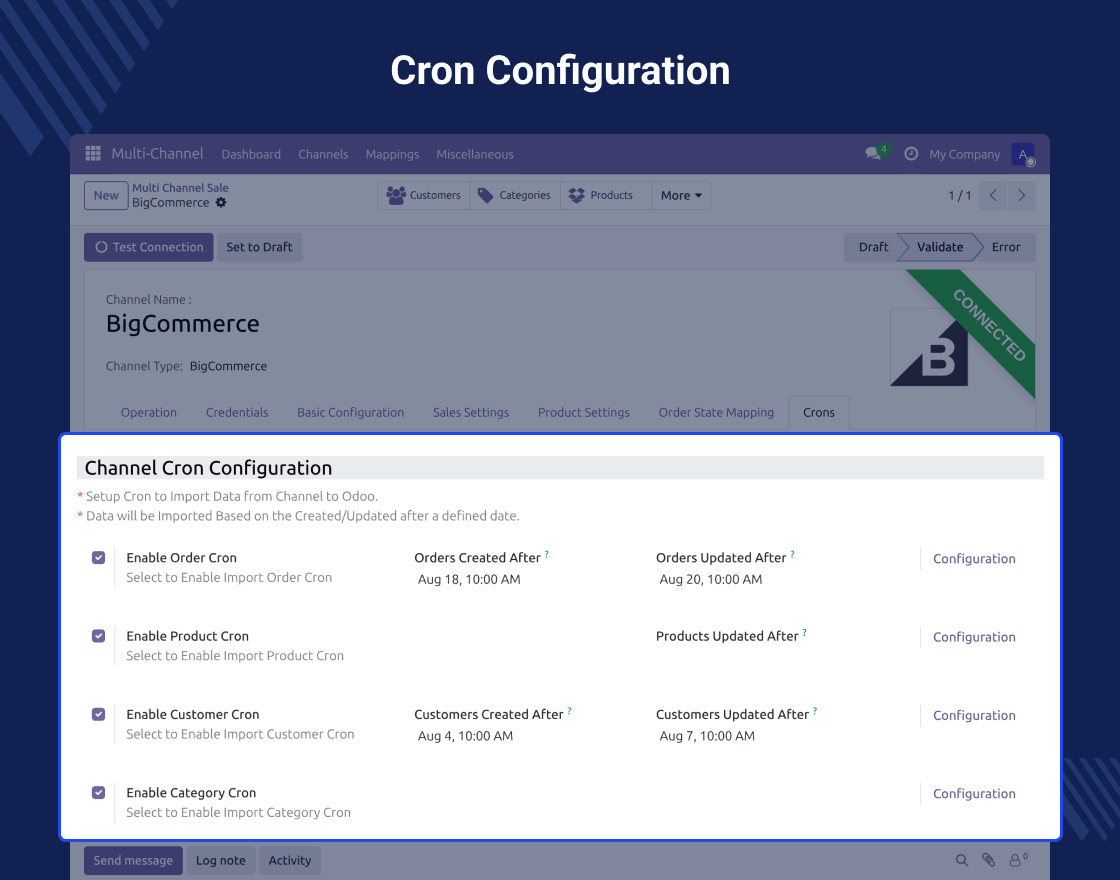Screen dimensions: 1120x880
Task: Open Configuration link for Category Cron
Action: (x=974, y=794)
